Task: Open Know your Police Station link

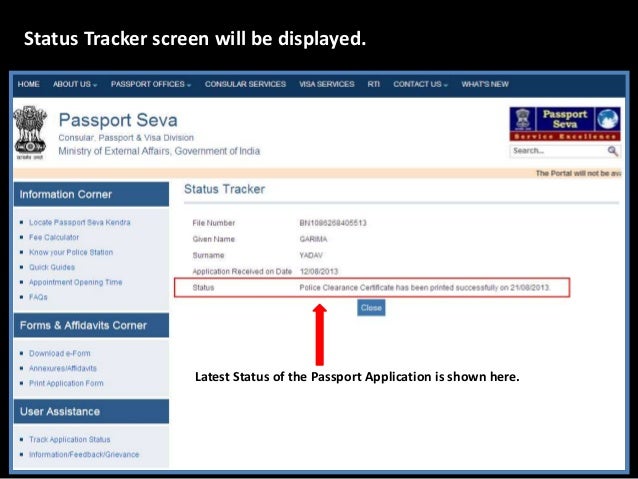Action: pyautogui.click(x=71, y=252)
